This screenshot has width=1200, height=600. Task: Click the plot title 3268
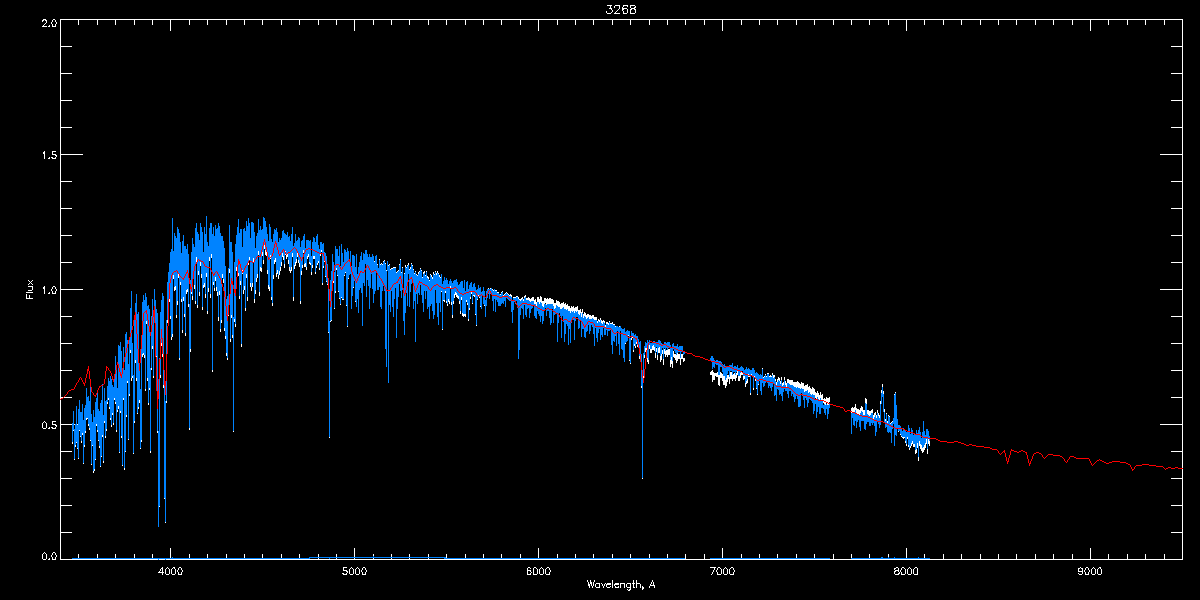[621, 9]
